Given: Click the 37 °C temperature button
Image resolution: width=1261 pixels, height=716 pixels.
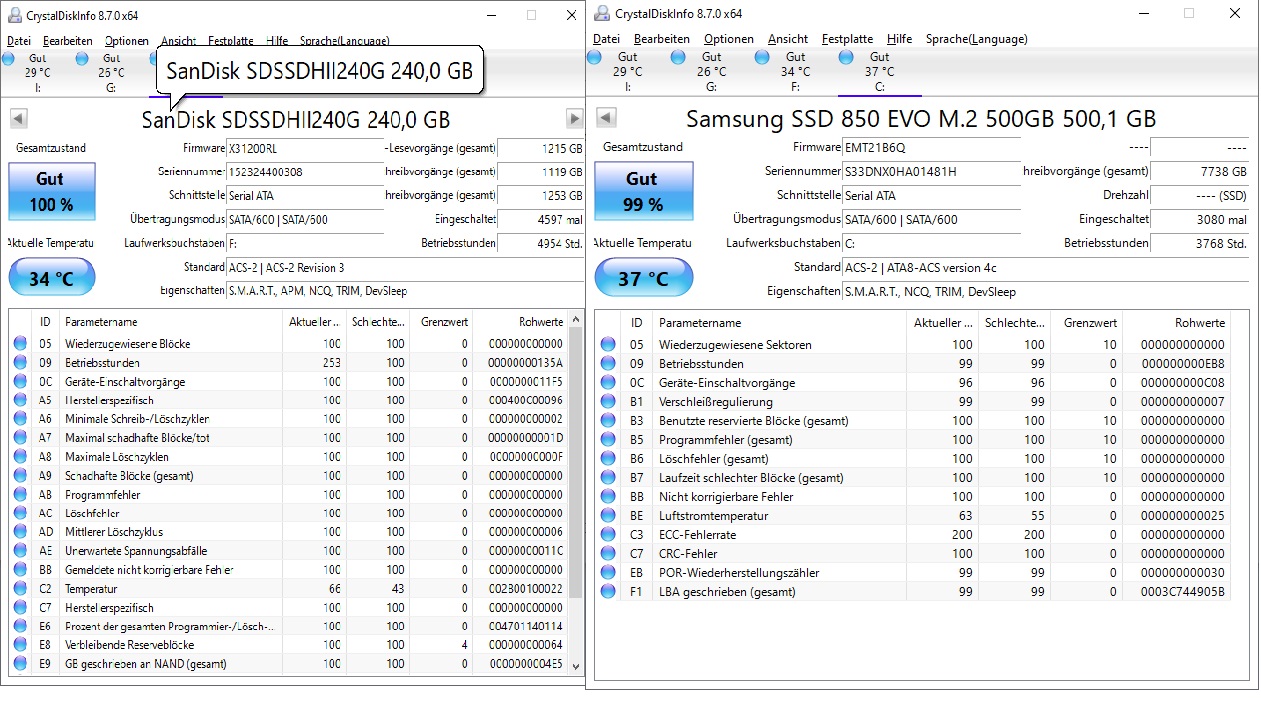Looking at the screenshot, I should [642, 278].
